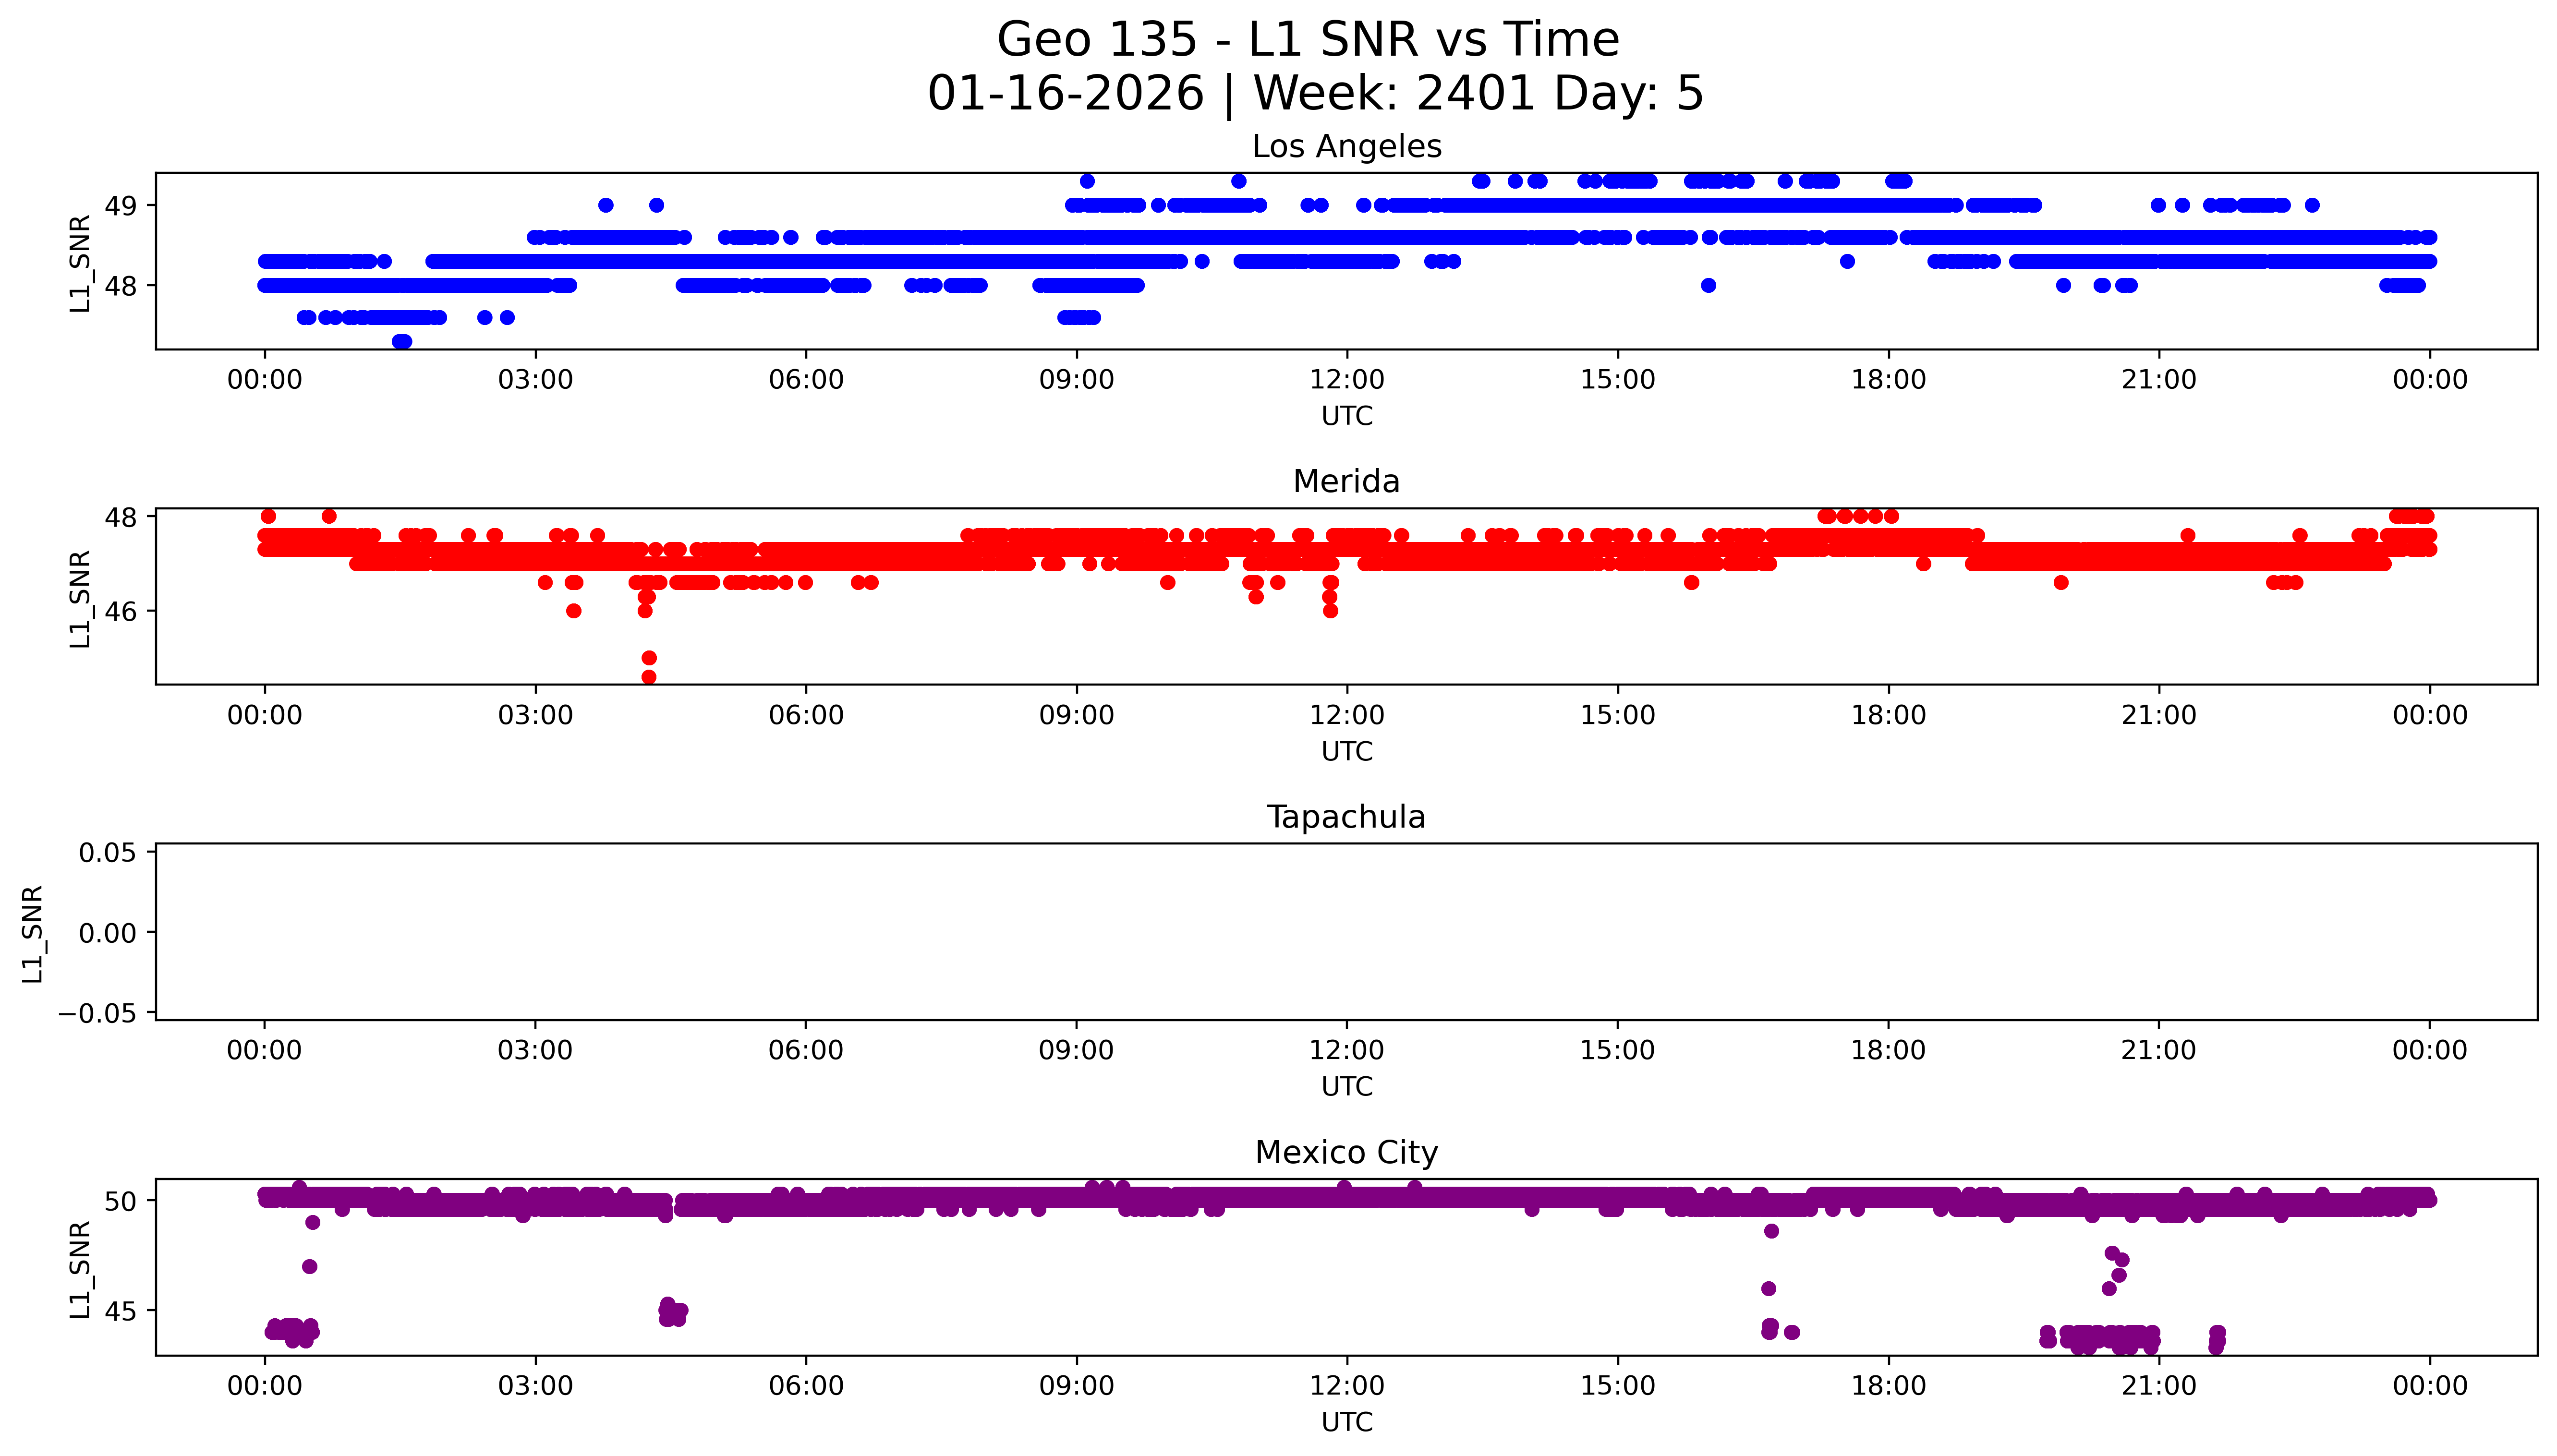The image size is (2557, 1456).
Task: Click the 45 y-axis label of Mexico City
Action: pos(121,1311)
